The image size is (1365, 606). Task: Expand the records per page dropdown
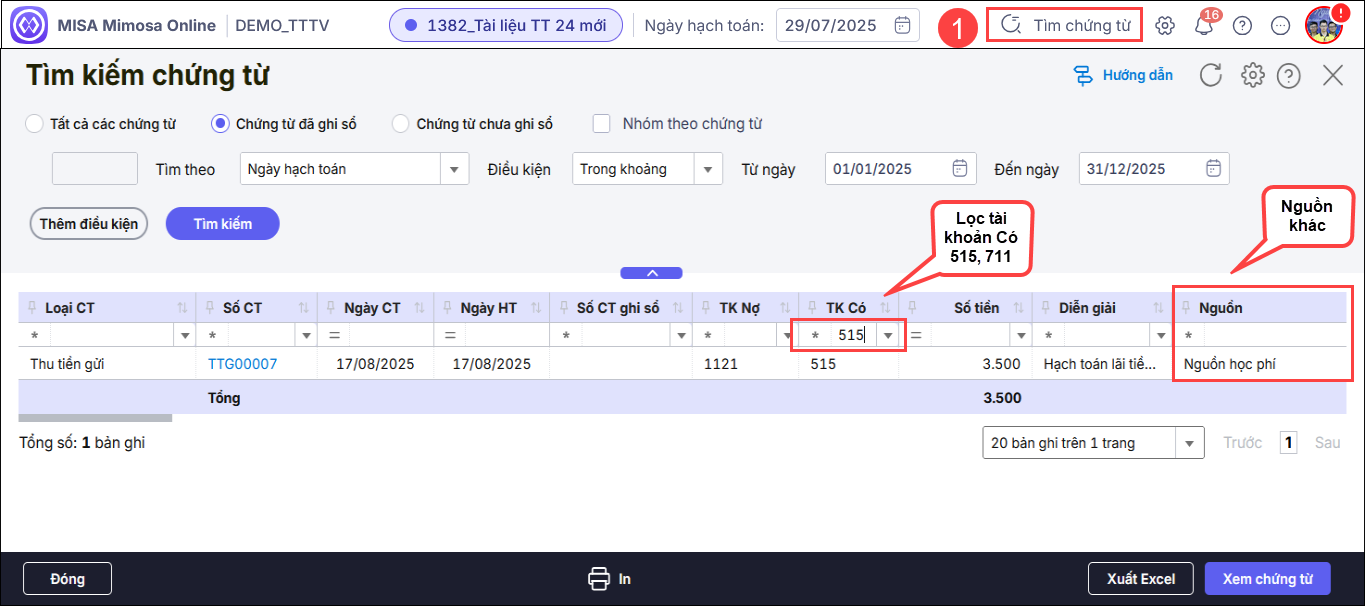pyautogui.click(x=1189, y=442)
